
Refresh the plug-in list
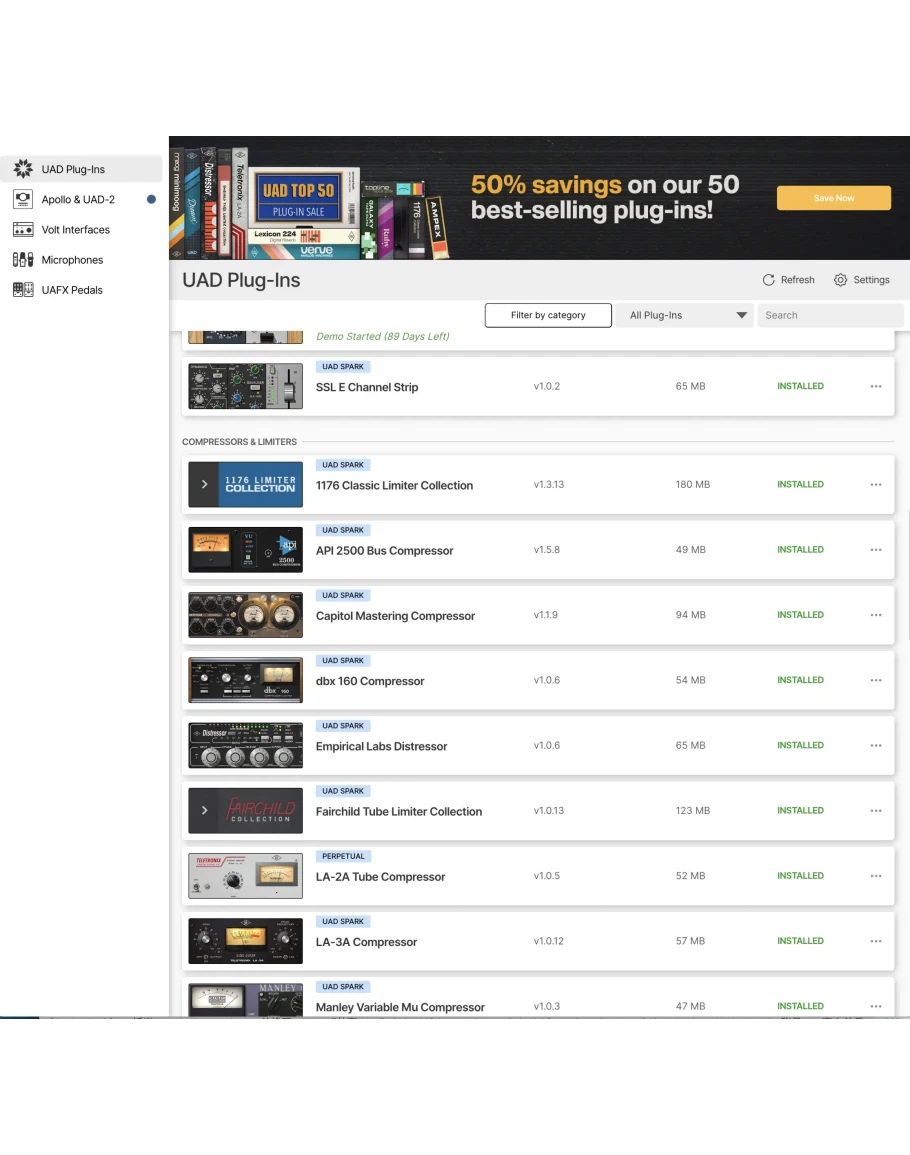coord(788,280)
